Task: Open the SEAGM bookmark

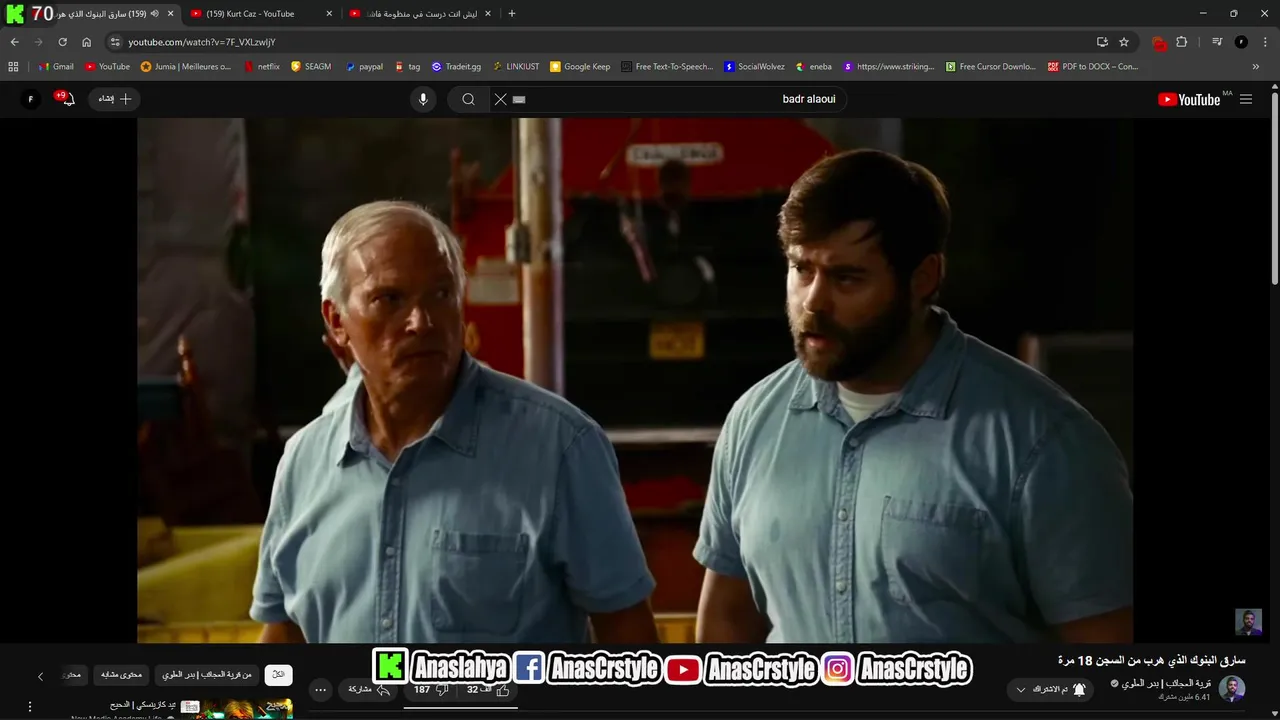Action: 311,67
